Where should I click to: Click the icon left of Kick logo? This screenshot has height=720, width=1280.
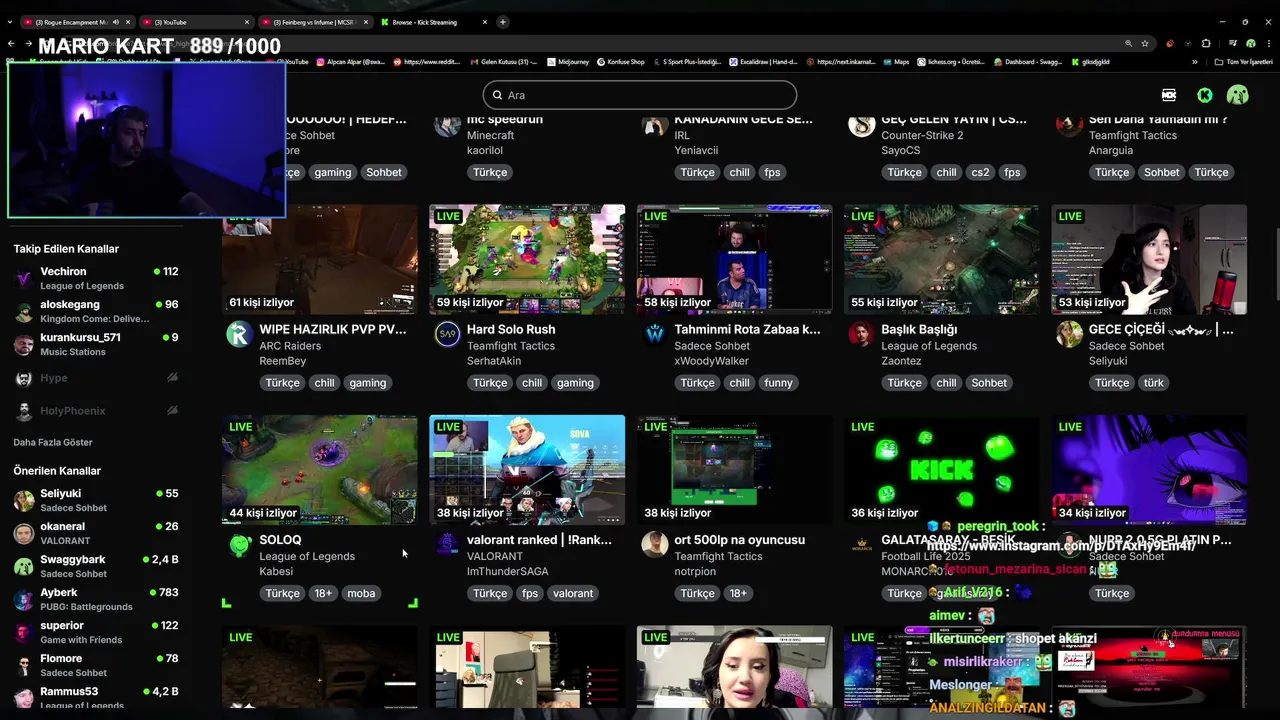pos(1169,95)
